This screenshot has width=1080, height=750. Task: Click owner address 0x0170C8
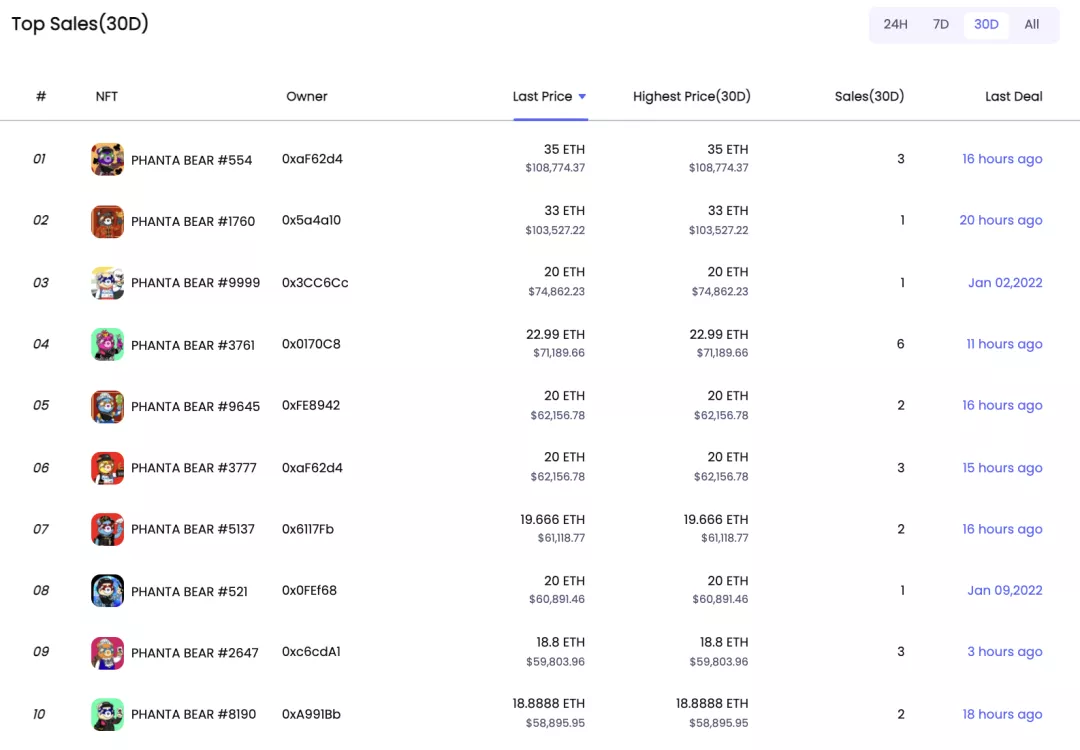[311, 344]
